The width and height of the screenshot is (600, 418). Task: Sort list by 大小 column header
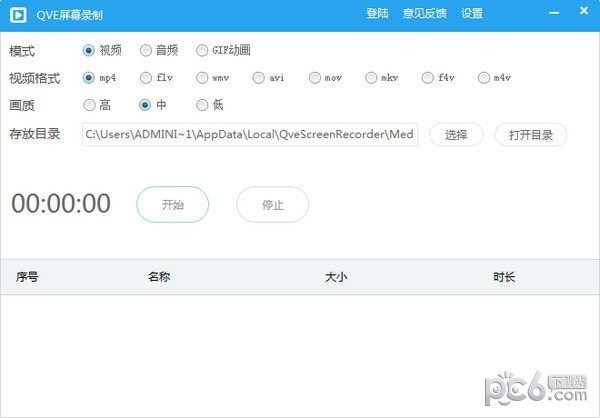pyautogui.click(x=335, y=277)
